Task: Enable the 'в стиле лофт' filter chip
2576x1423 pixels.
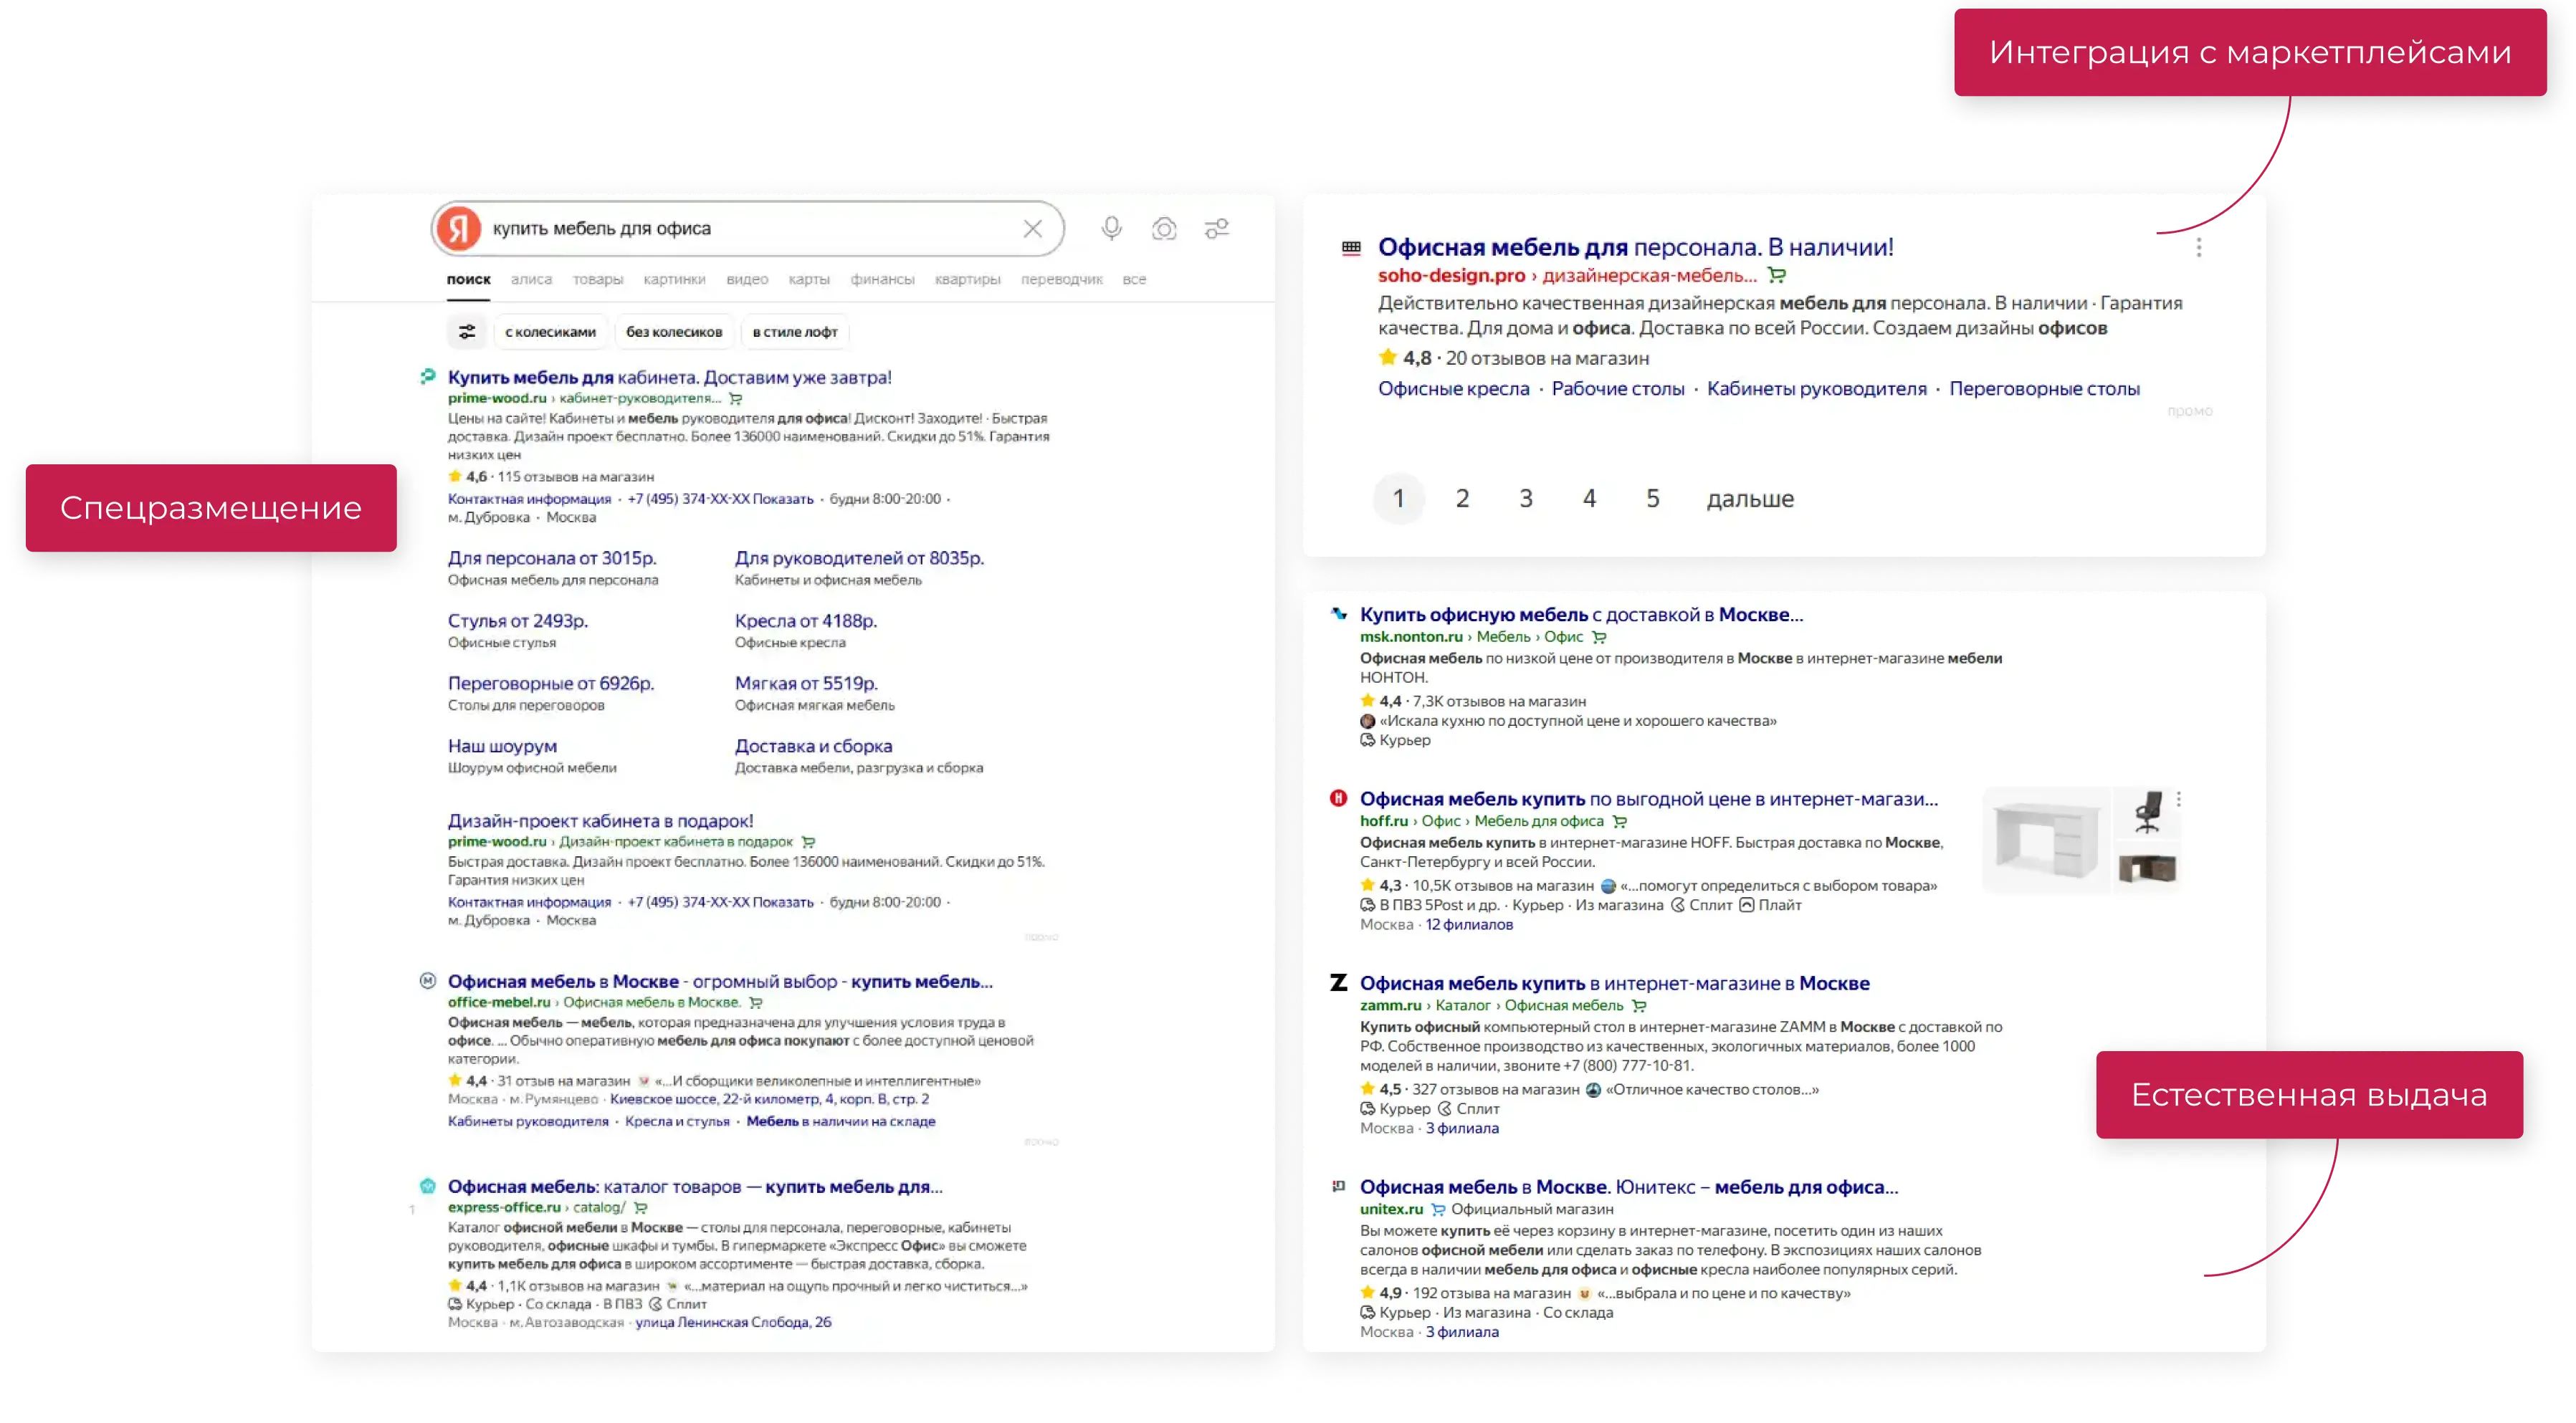Action: click(x=795, y=332)
